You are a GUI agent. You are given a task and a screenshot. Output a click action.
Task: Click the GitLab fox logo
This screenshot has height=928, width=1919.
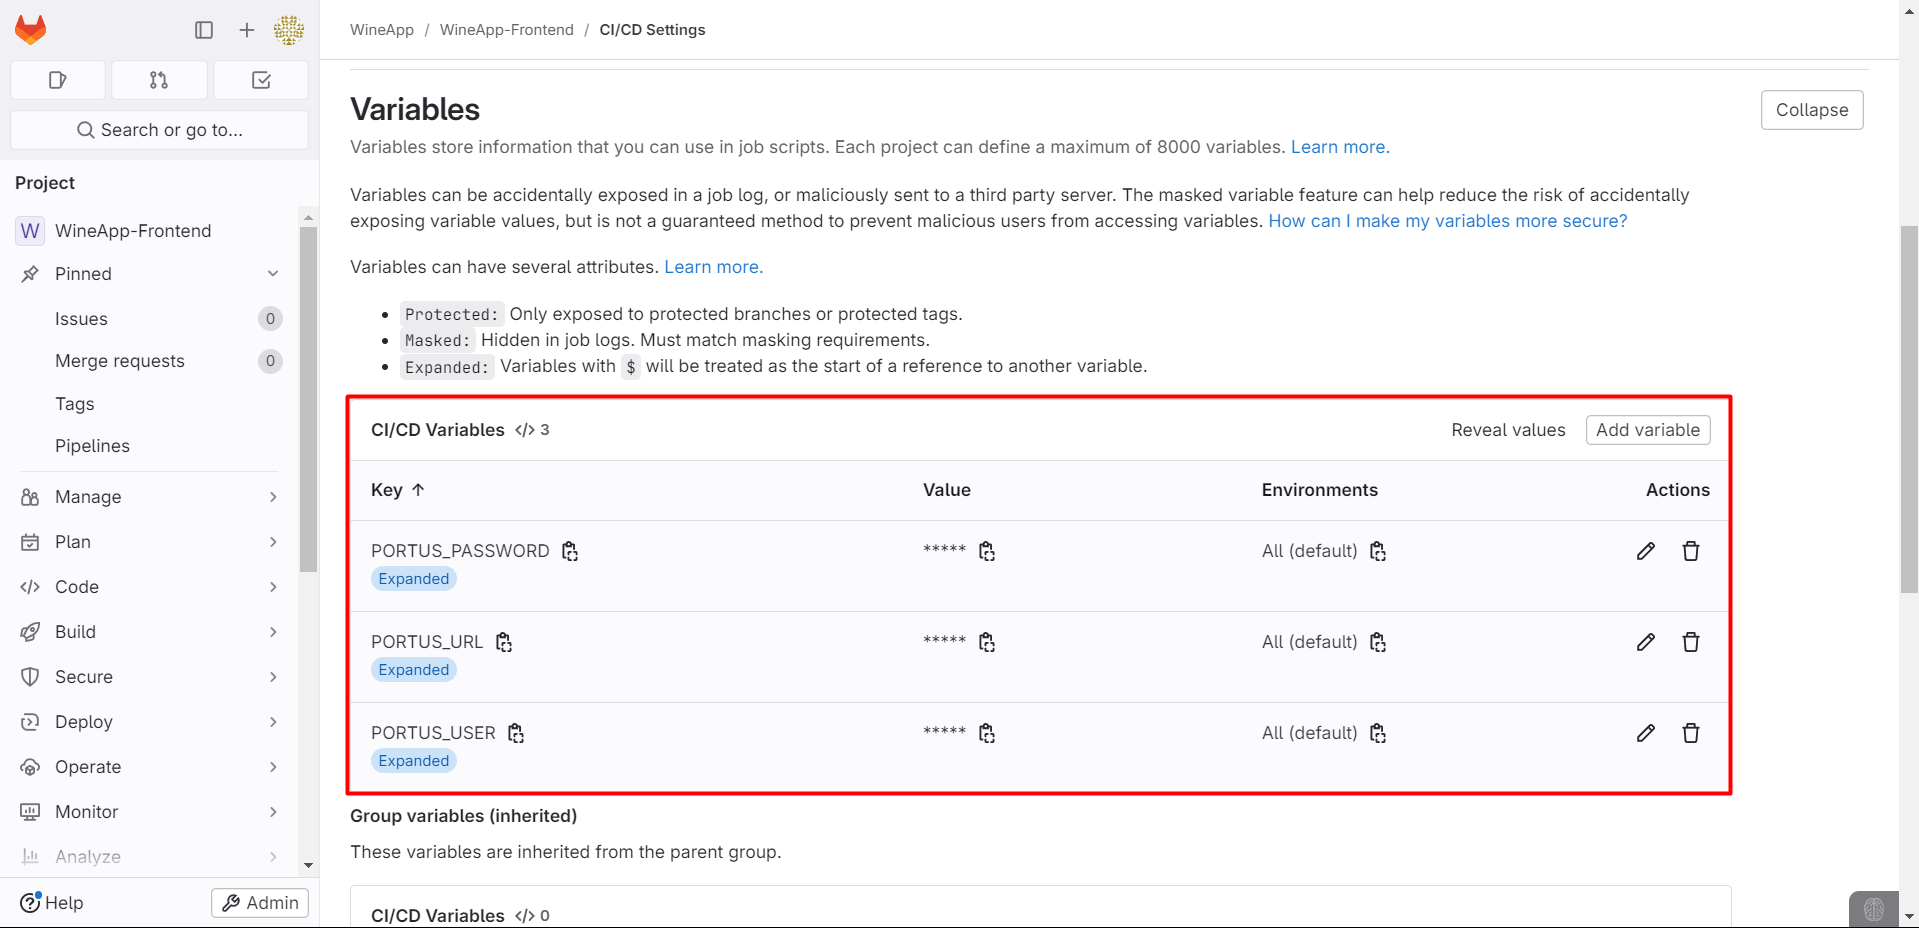click(31, 30)
